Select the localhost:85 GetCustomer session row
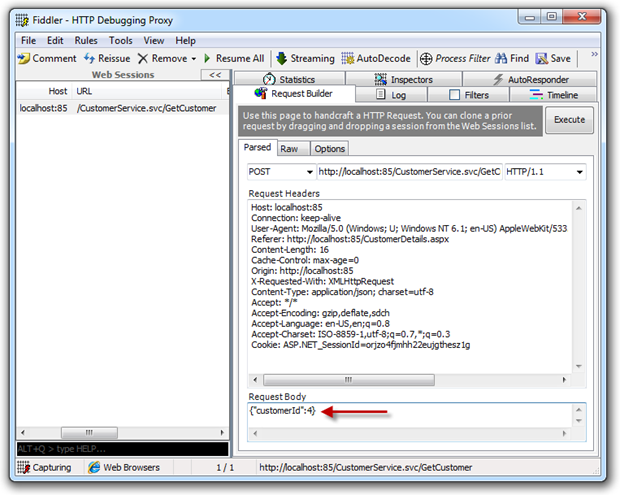The image size is (620, 495). [x=122, y=108]
